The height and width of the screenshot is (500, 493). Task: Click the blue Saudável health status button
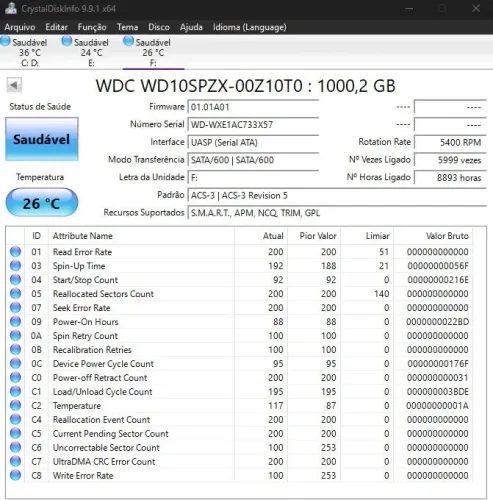tap(42, 139)
